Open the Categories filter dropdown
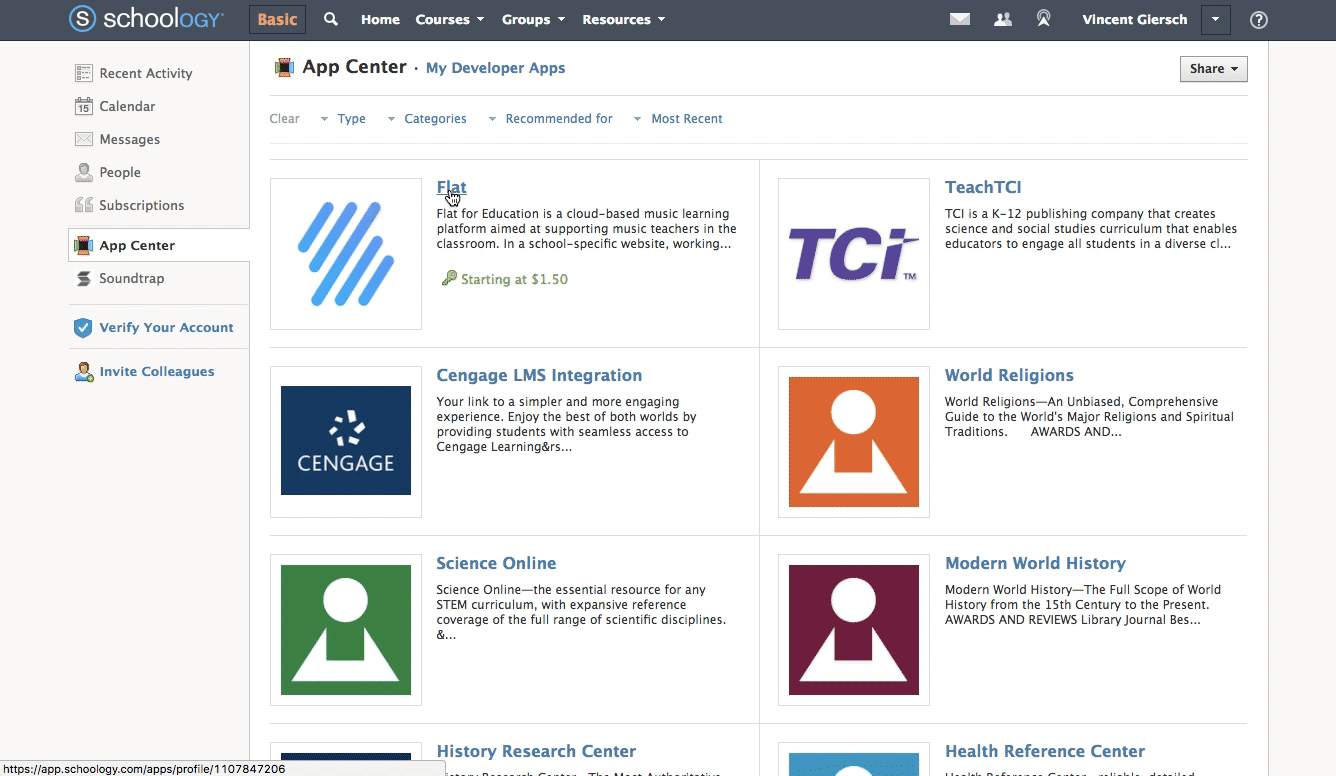The height and width of the screenshot is (776, 1336). [427, 119]
